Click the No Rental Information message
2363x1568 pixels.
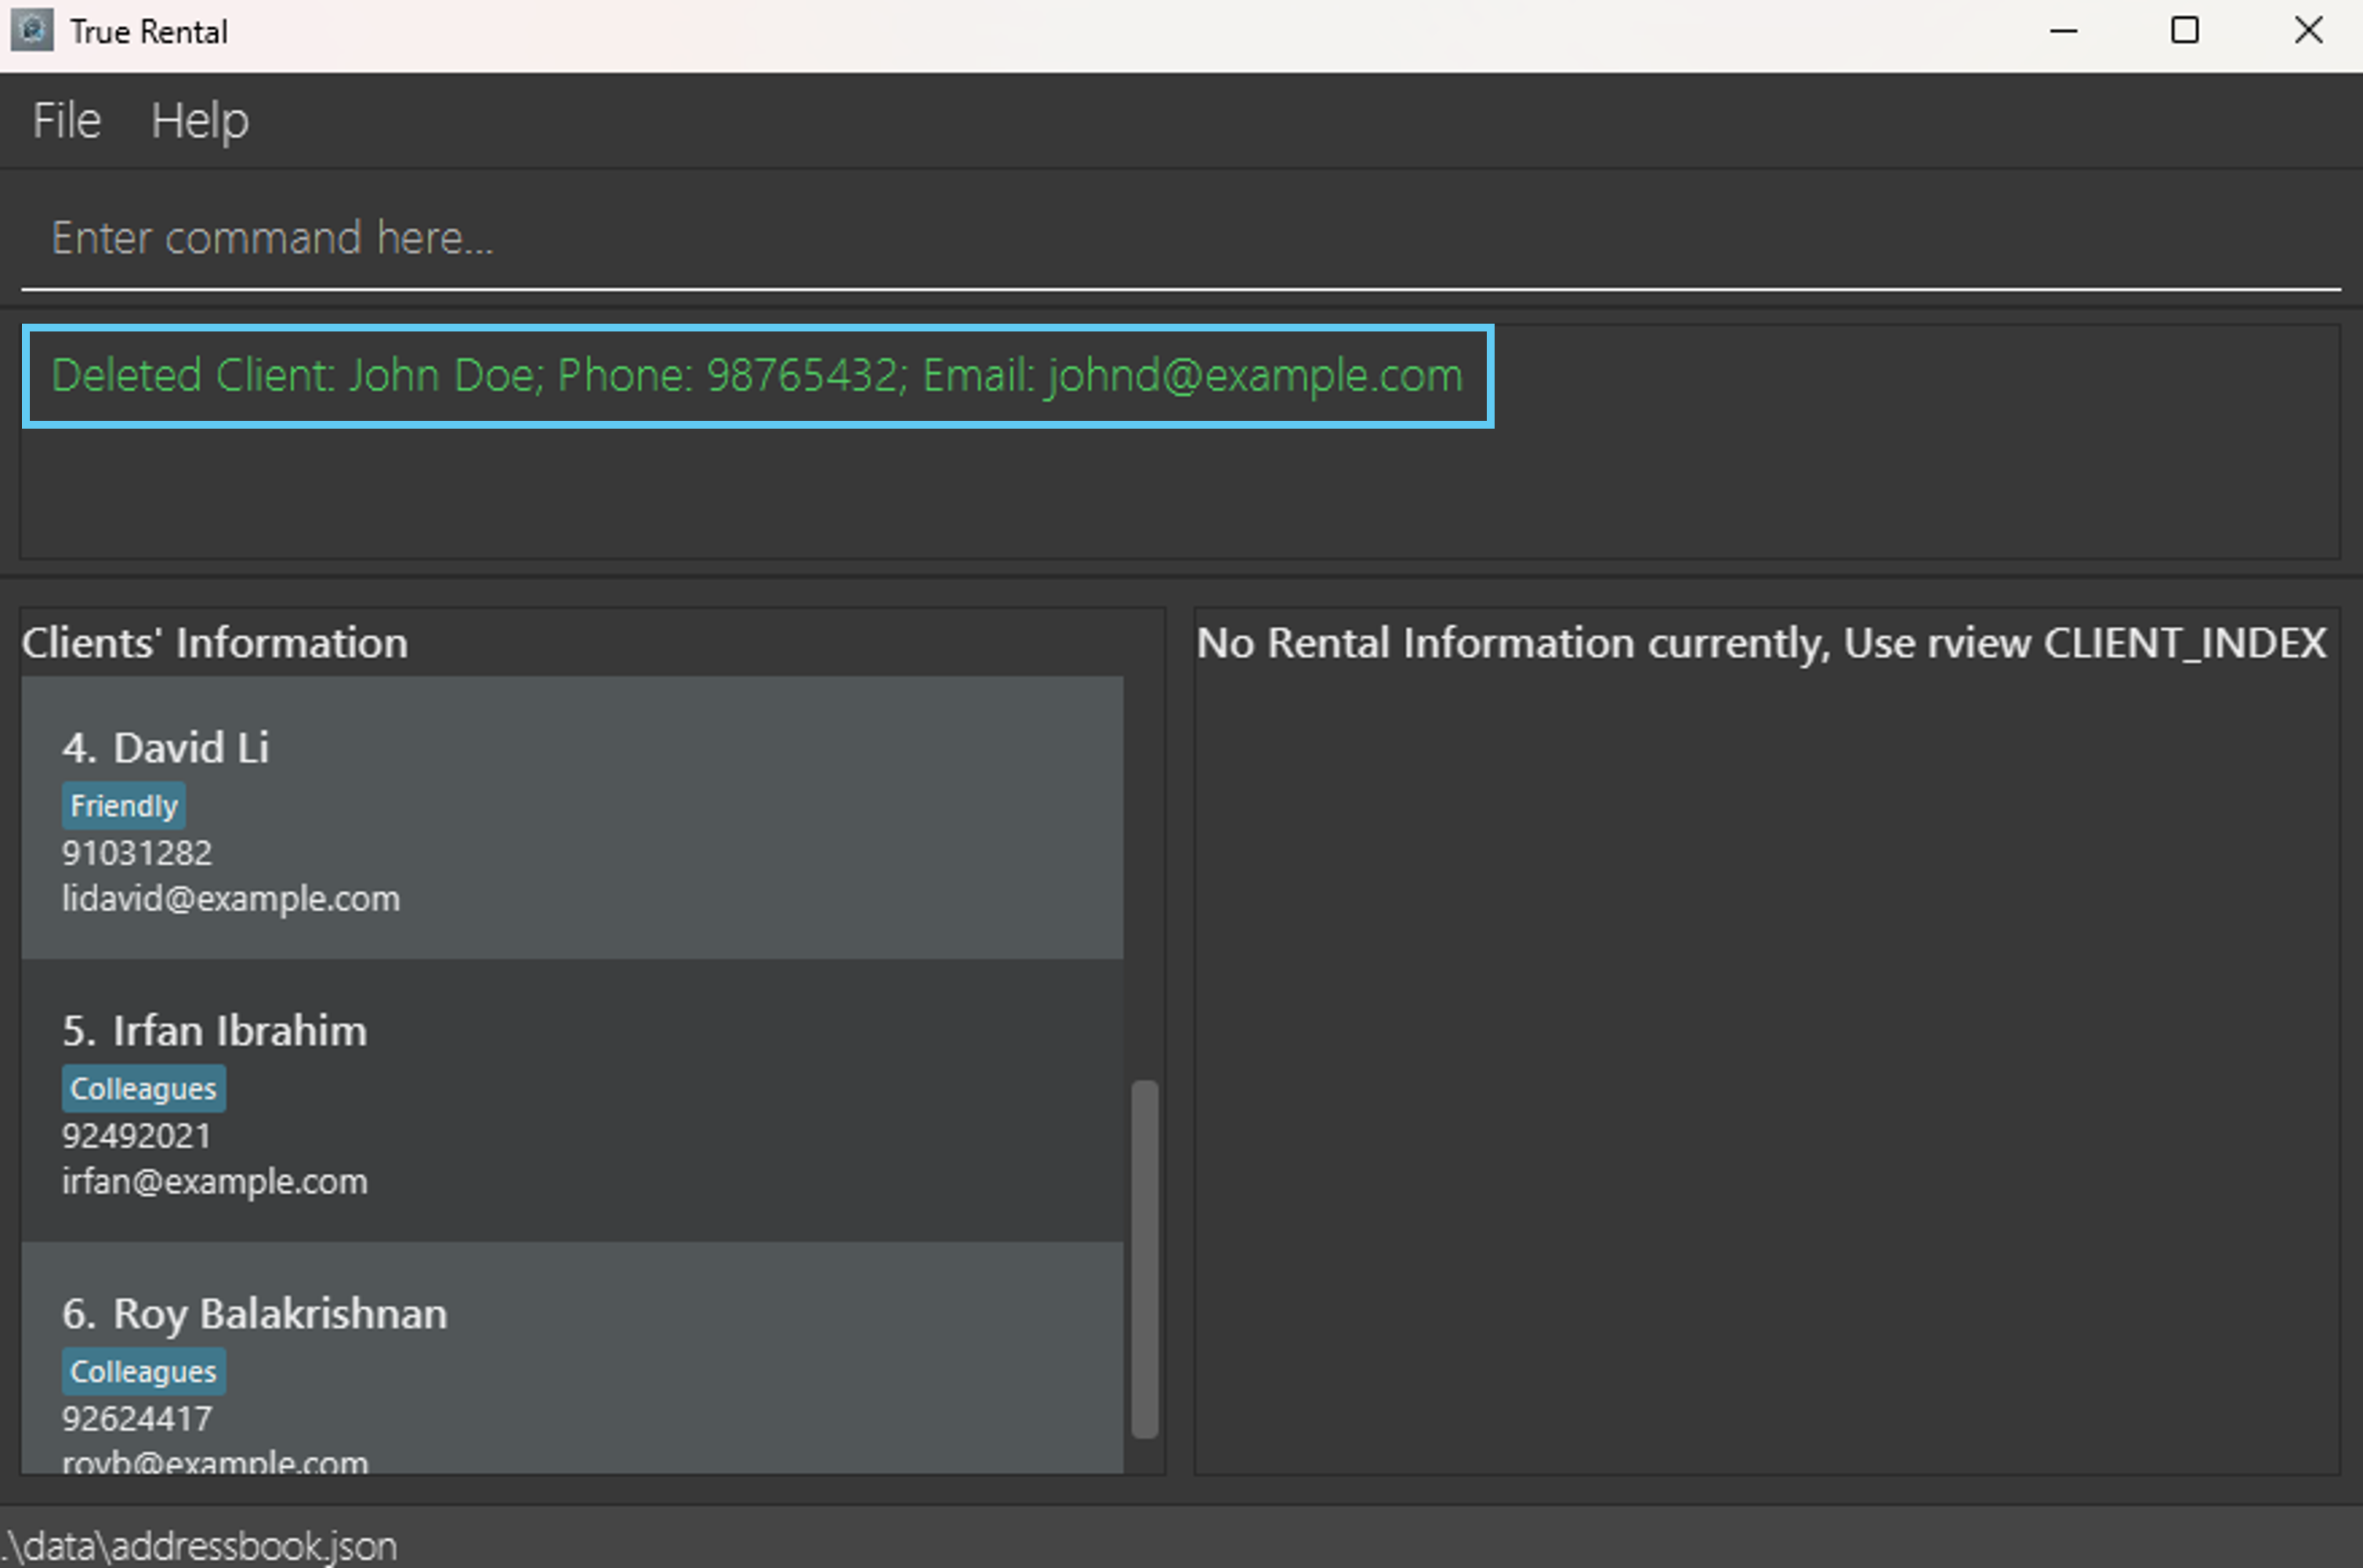pos(1761,643)
